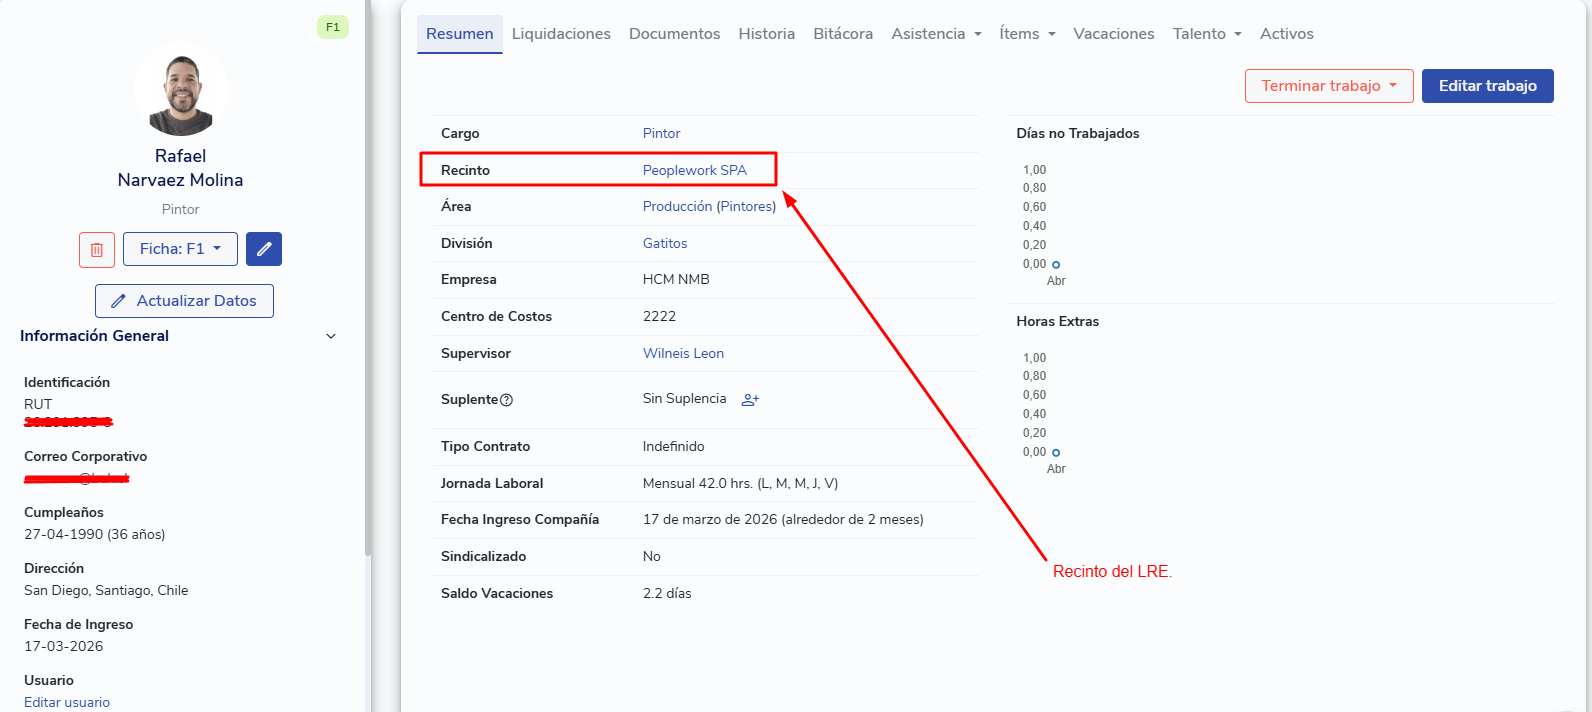
Task: Expand the Ítems tab menu
Action: (x=1027, y=34)
